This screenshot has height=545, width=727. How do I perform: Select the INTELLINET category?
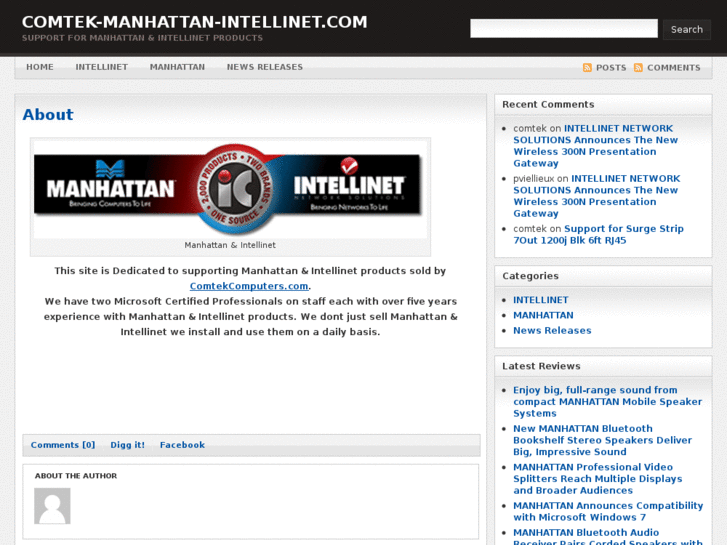click(541, 300)
